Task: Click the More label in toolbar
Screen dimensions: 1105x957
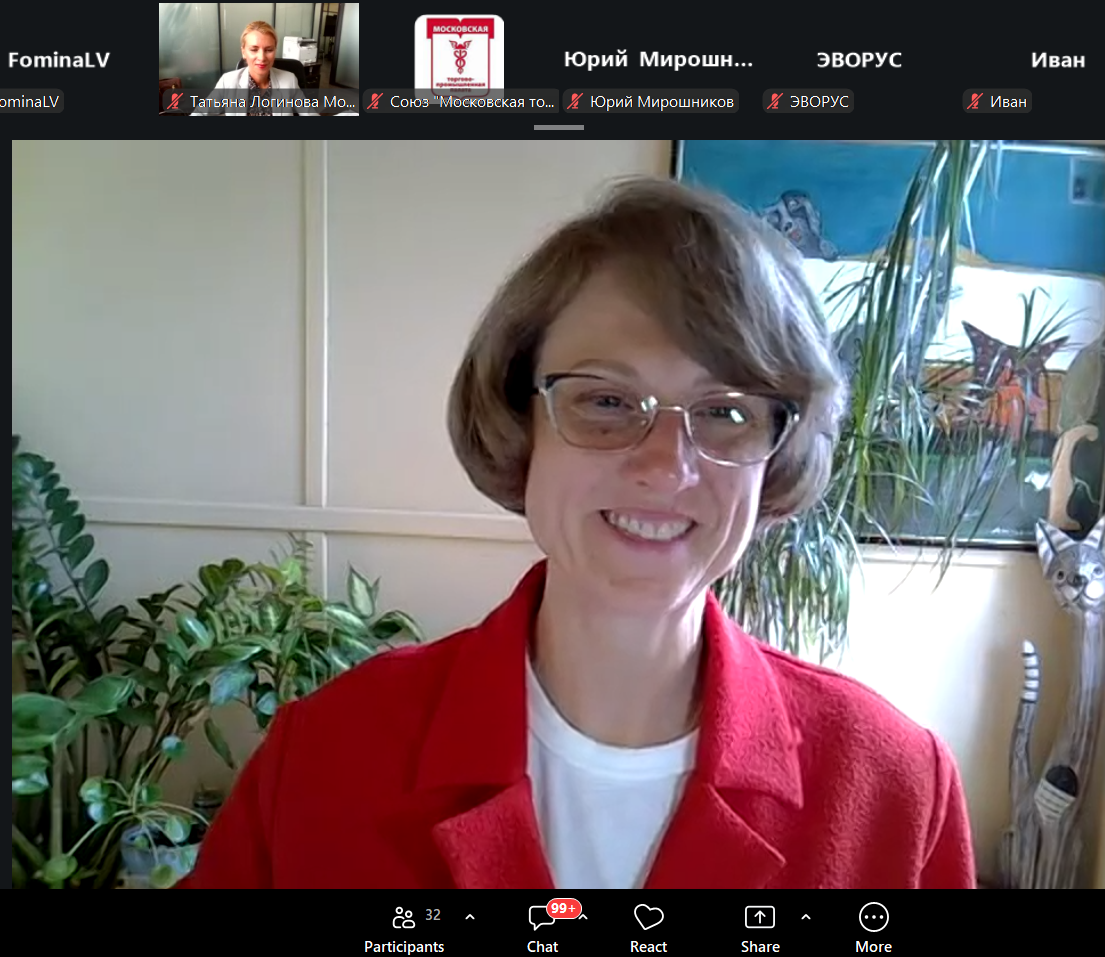Action: [x=874, y=946]
